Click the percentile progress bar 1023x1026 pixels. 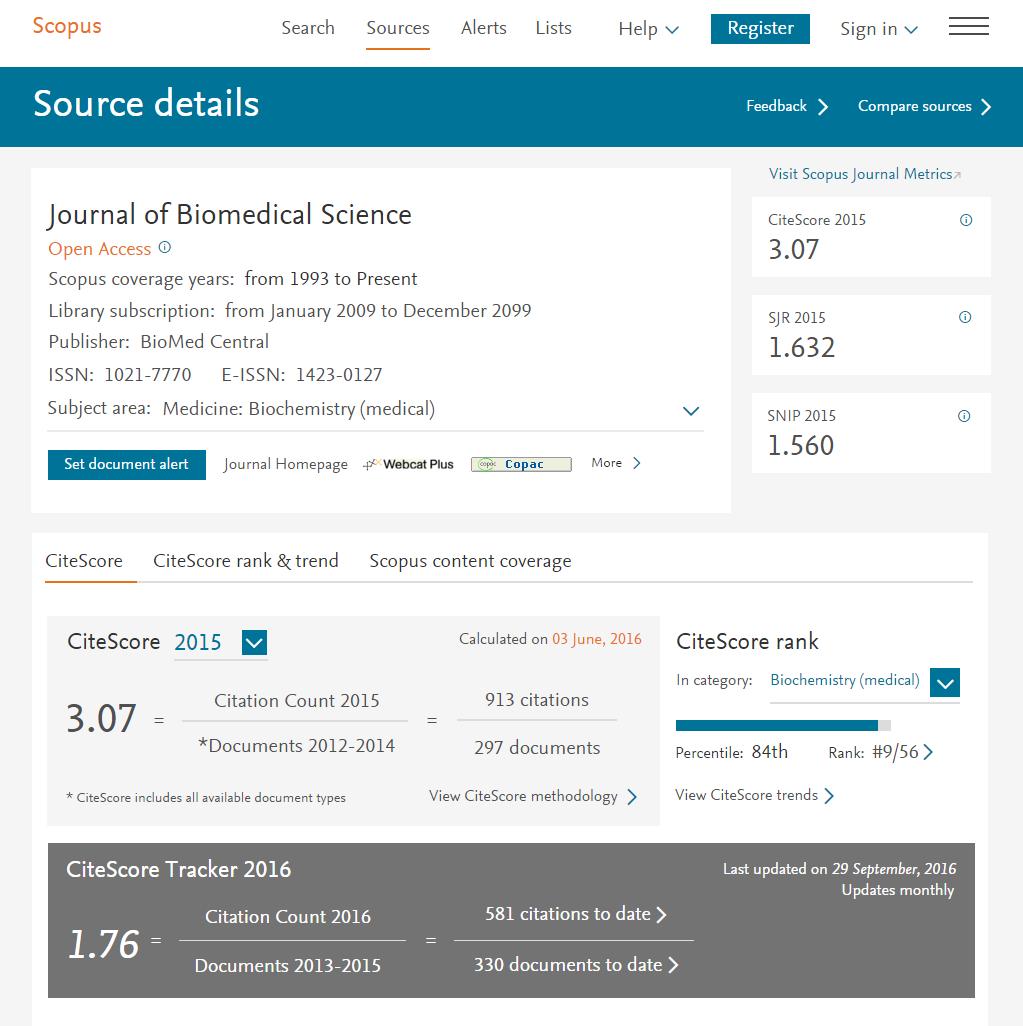tap(783, 725)
